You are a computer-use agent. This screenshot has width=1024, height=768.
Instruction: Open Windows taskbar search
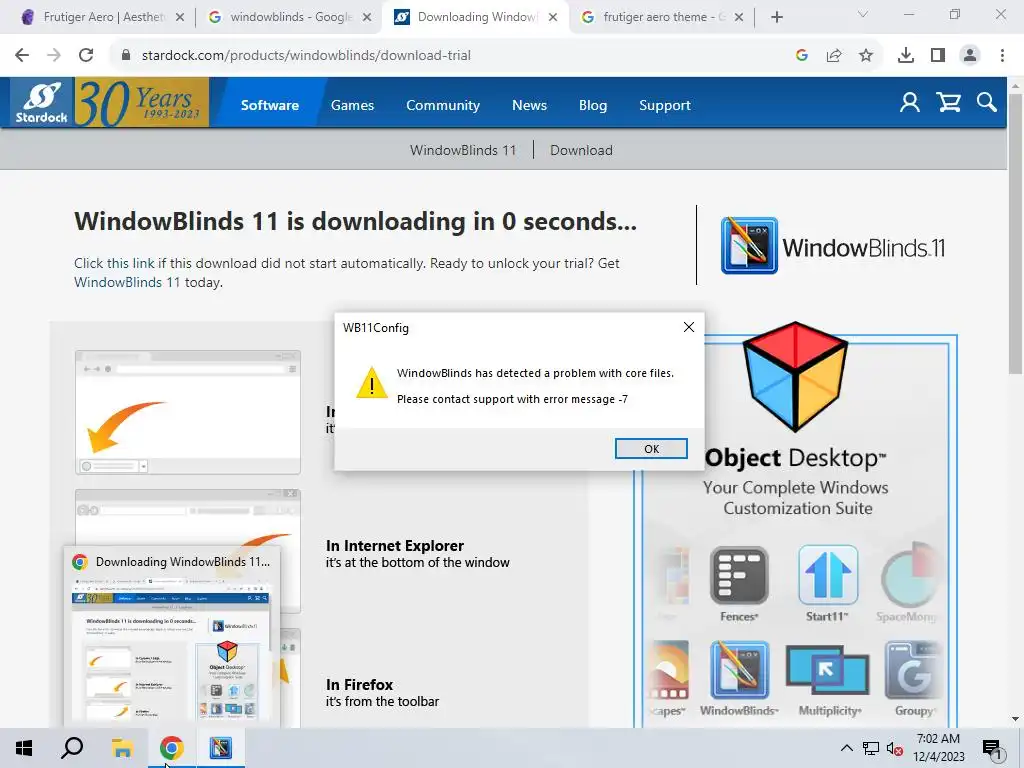pyautogui.click(x=72, y=748)
